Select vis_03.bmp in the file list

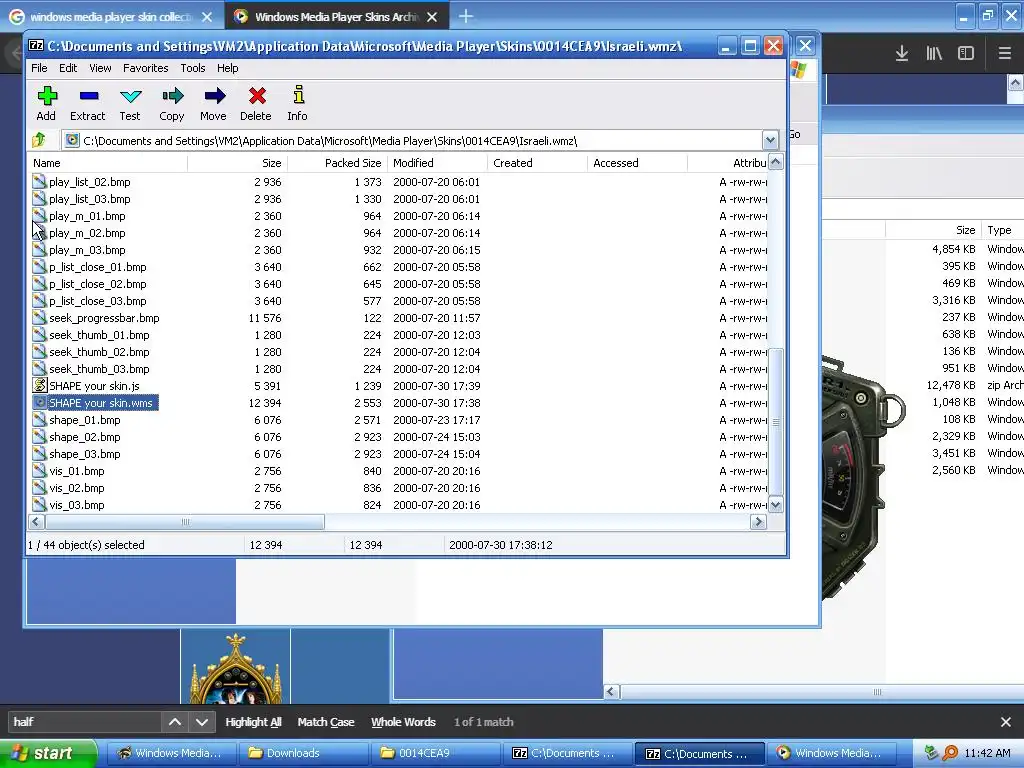tap(76, 505)
